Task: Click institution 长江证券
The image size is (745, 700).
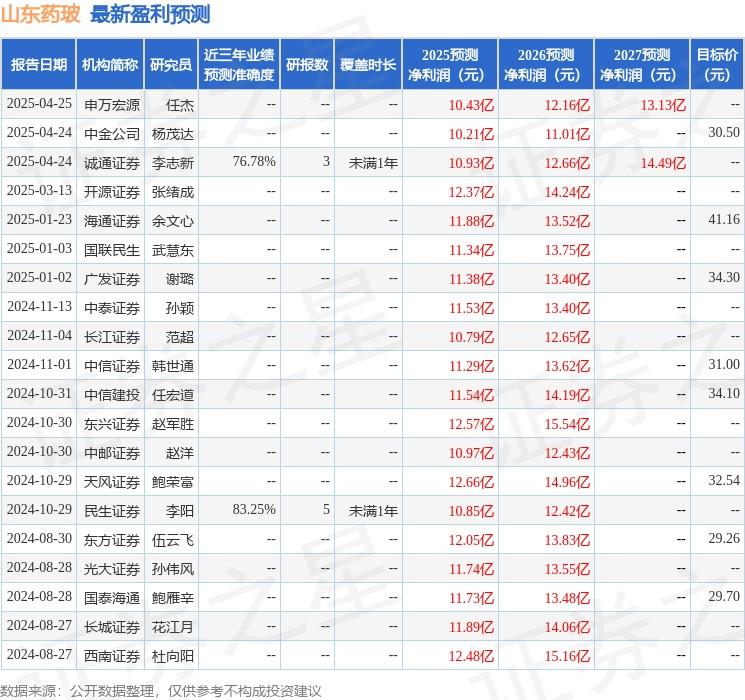Action: (x=112, y=336)
